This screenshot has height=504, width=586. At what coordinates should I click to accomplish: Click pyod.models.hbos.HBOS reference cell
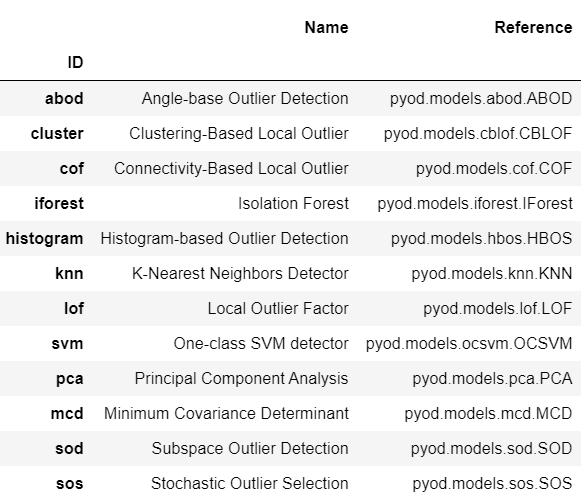(481, 239)
